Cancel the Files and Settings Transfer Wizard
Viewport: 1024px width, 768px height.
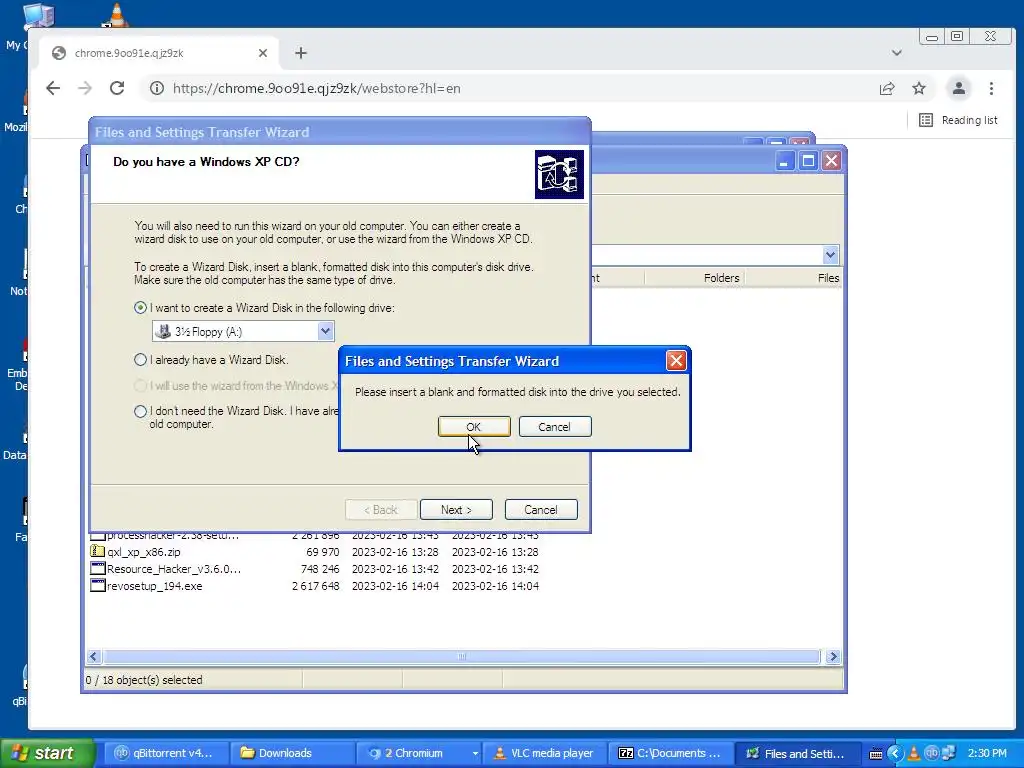(541, 509)
